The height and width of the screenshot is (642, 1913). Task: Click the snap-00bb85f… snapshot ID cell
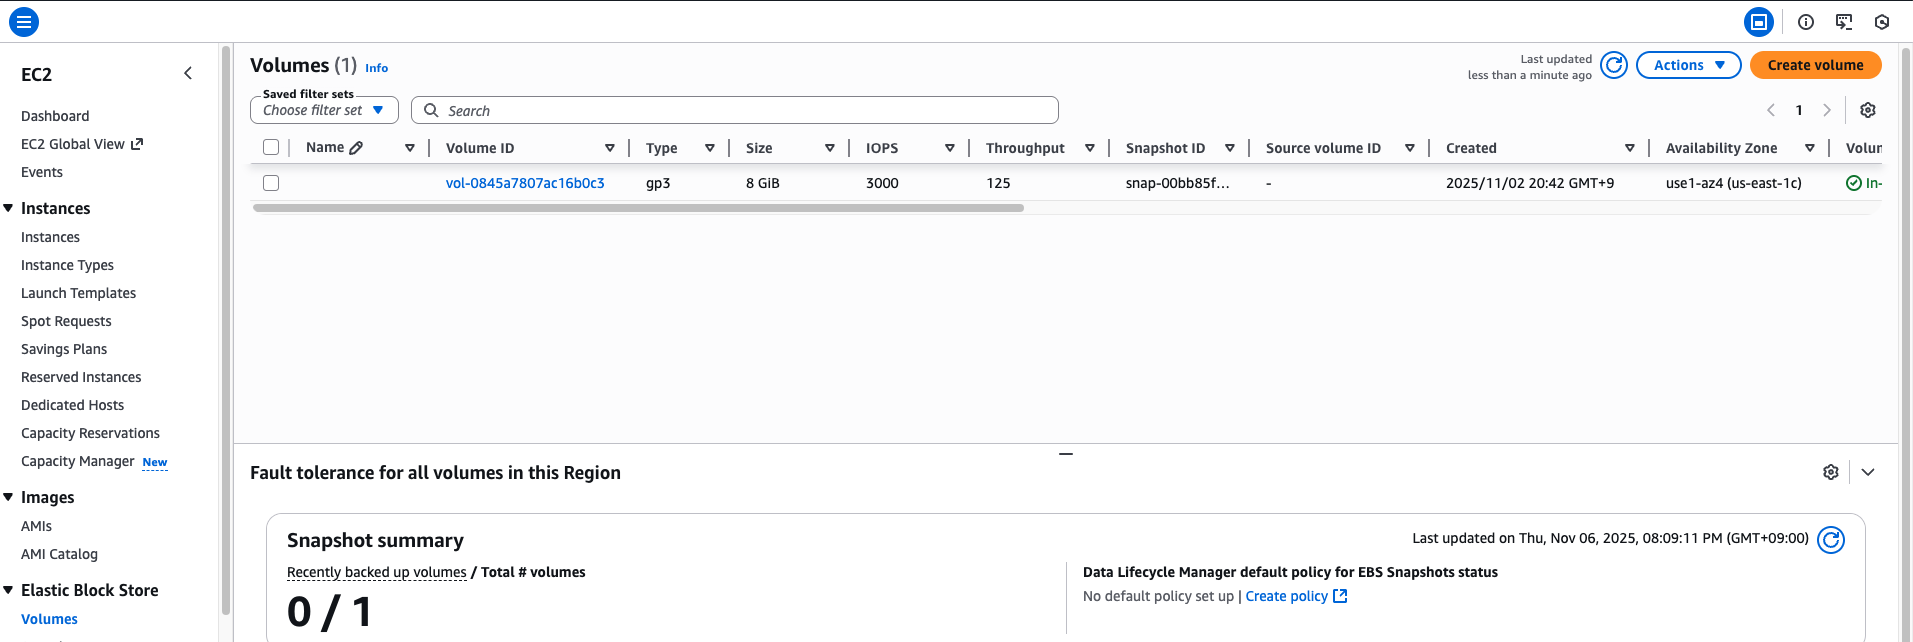(x=1177, y=183)
